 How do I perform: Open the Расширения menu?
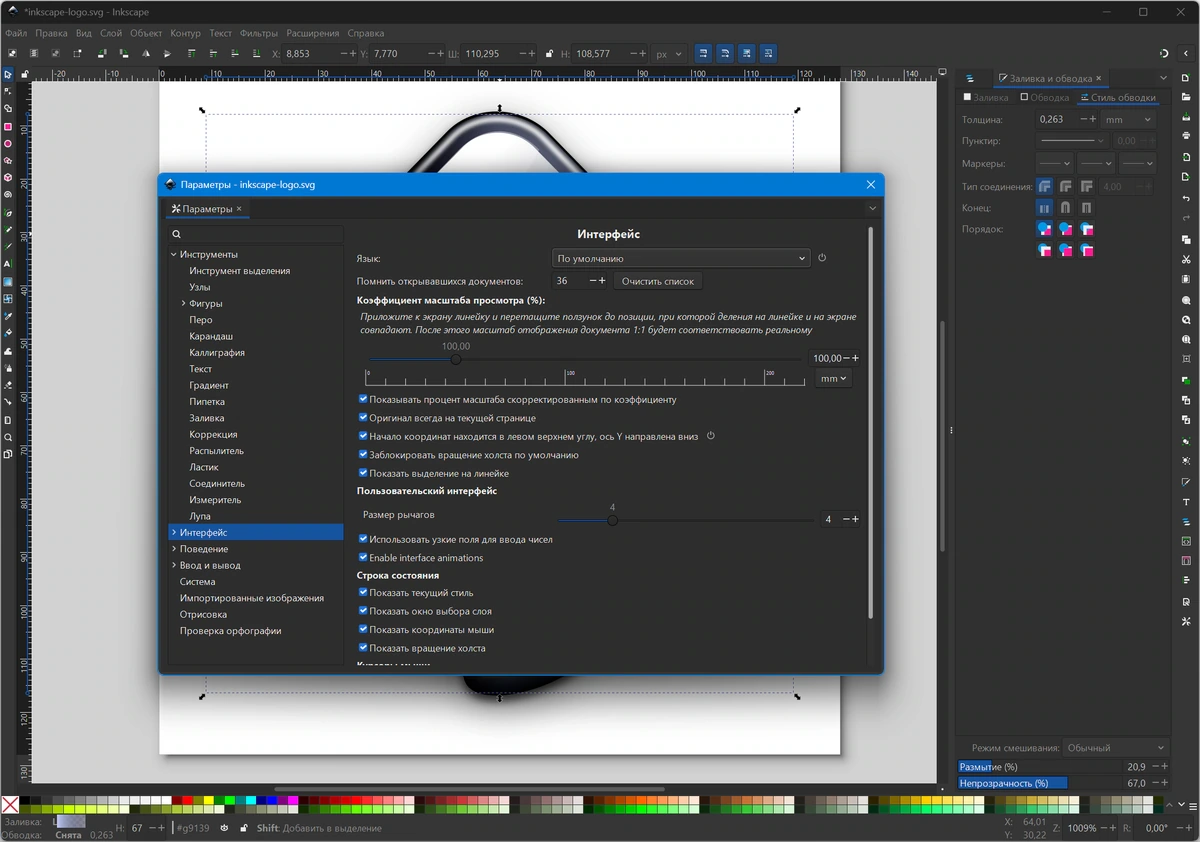pyautogui.click(x=313, y=33)
